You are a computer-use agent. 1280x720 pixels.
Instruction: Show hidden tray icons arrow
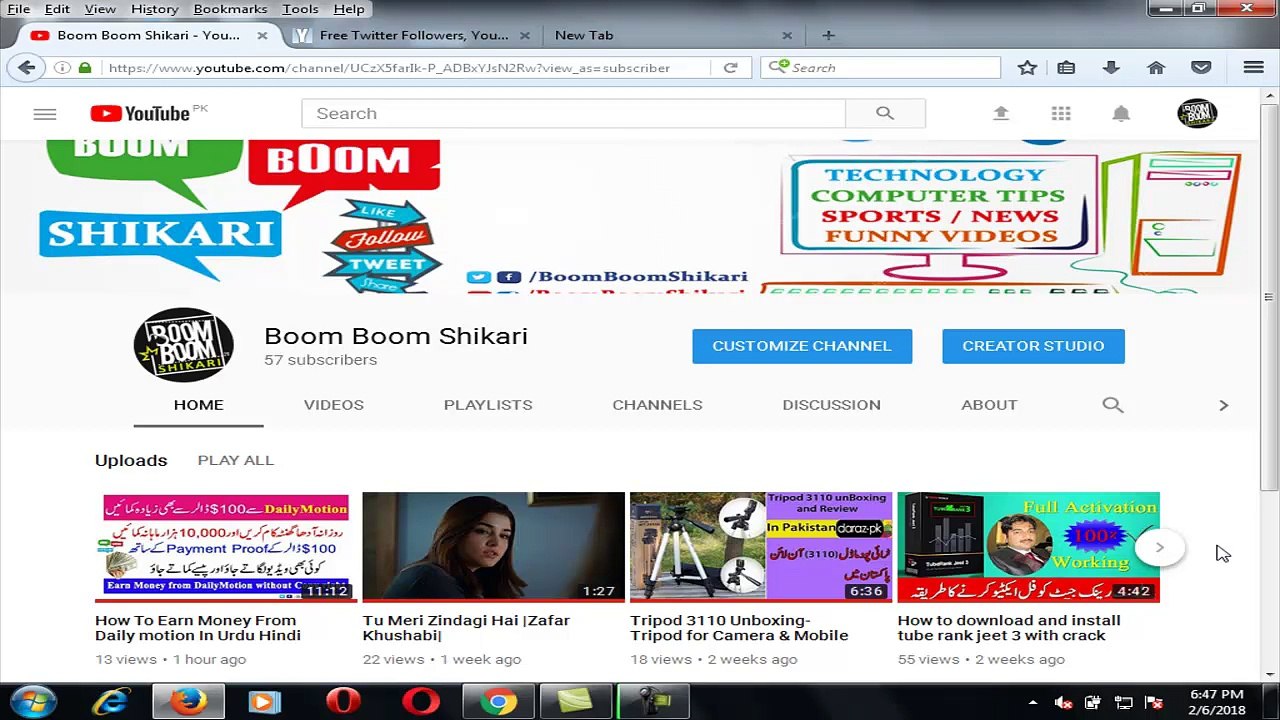1033,703
